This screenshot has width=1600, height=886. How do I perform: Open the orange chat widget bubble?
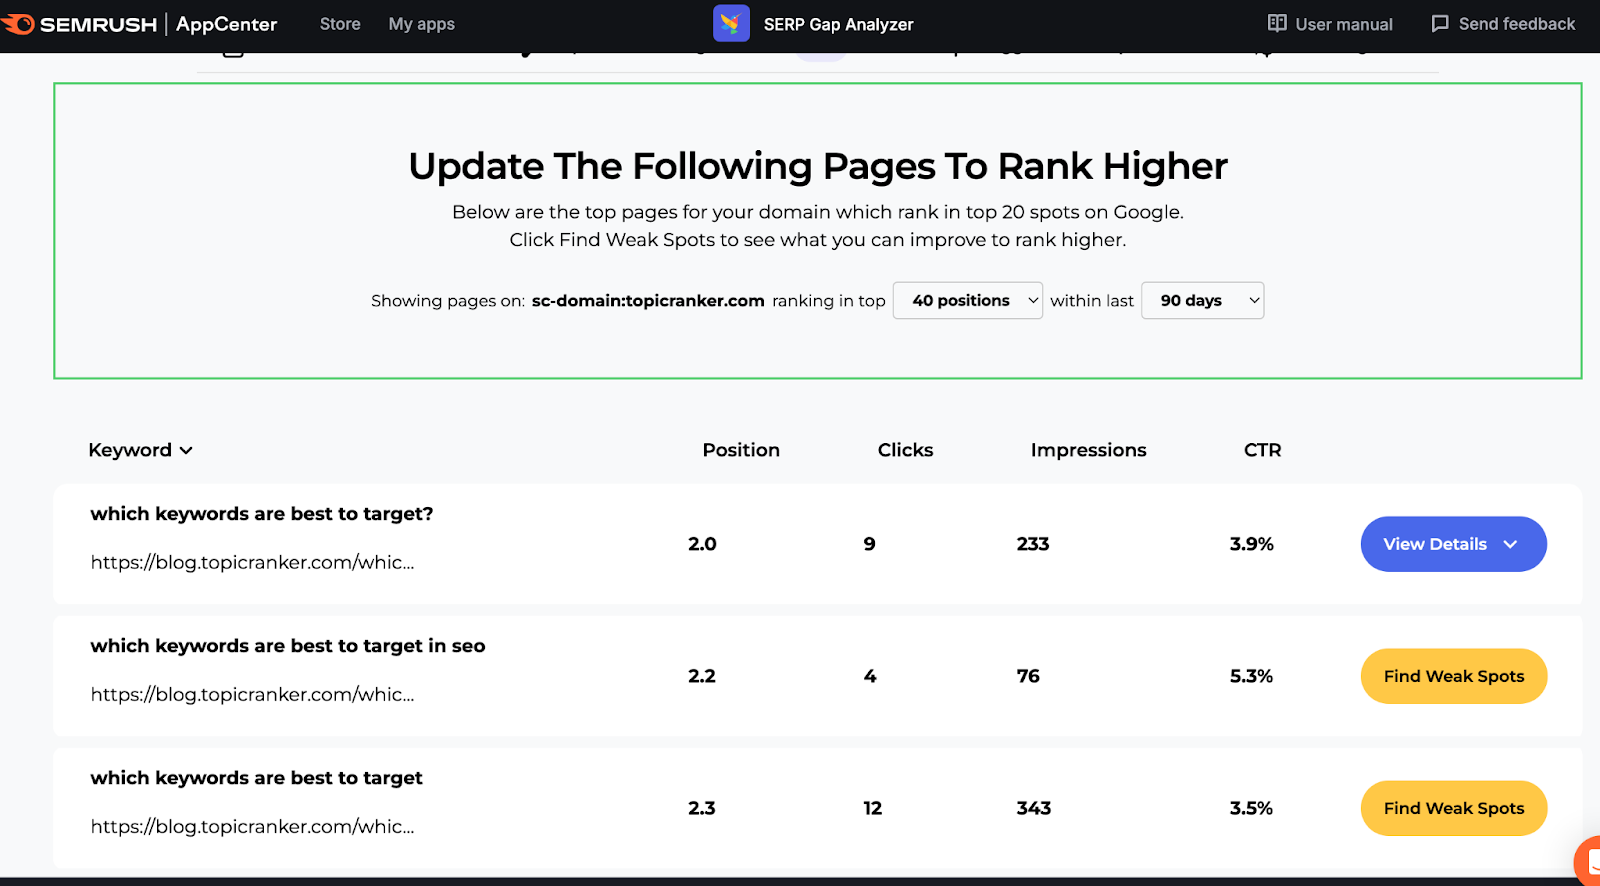(1588, 860)
